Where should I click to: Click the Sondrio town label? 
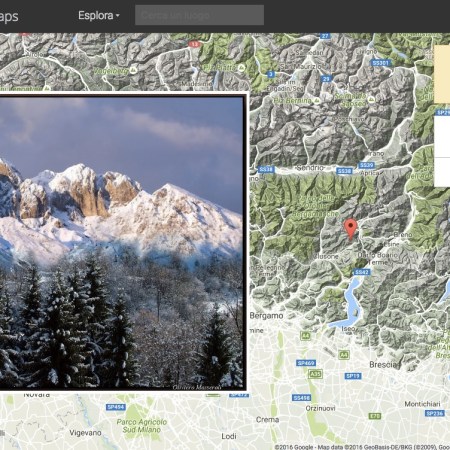click(310, 168)
